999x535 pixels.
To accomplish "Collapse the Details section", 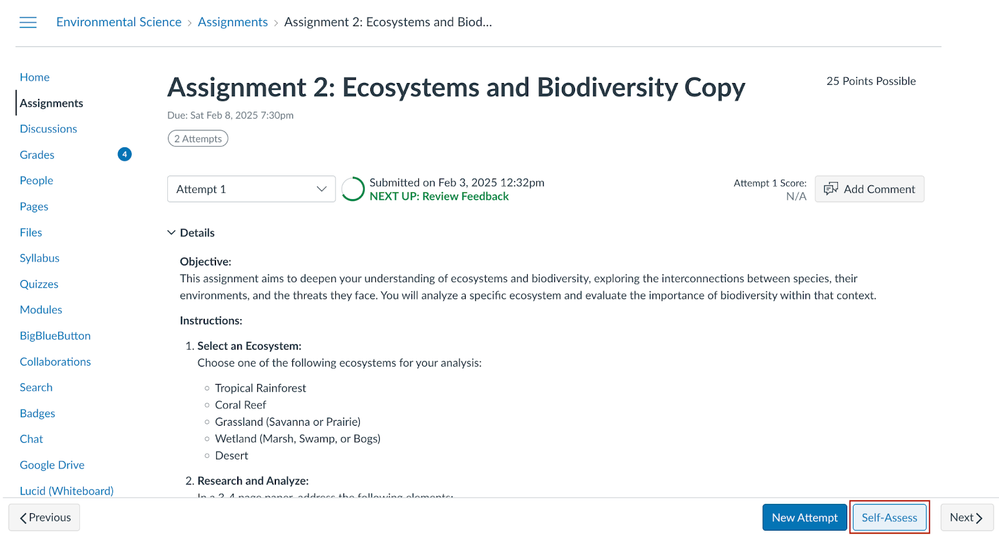I will pyautogui.click(x=191, y=233).
